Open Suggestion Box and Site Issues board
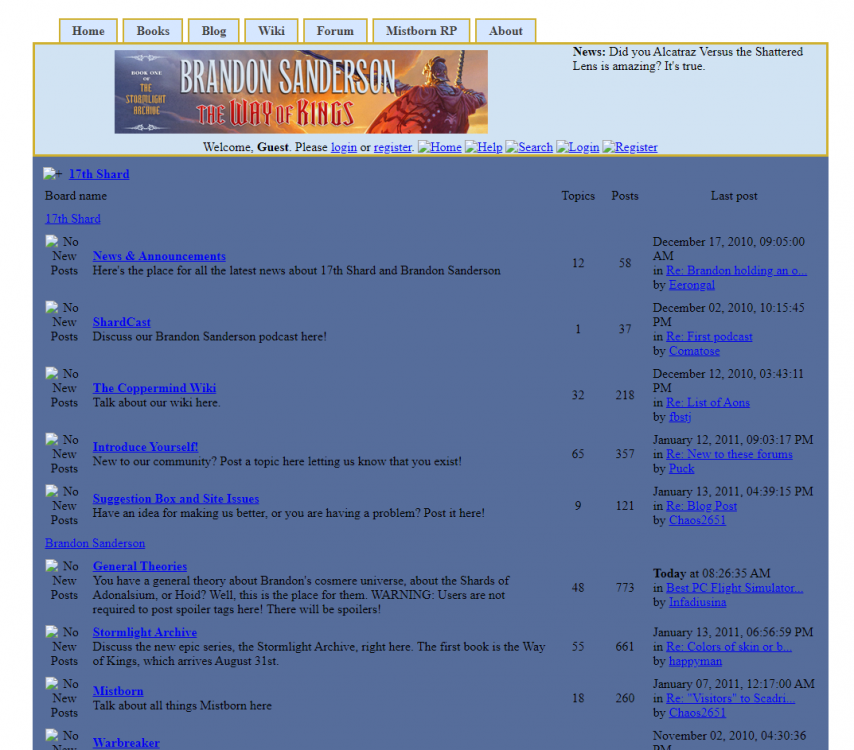Viewport: 854px width, 750px height. click(176, 498)
